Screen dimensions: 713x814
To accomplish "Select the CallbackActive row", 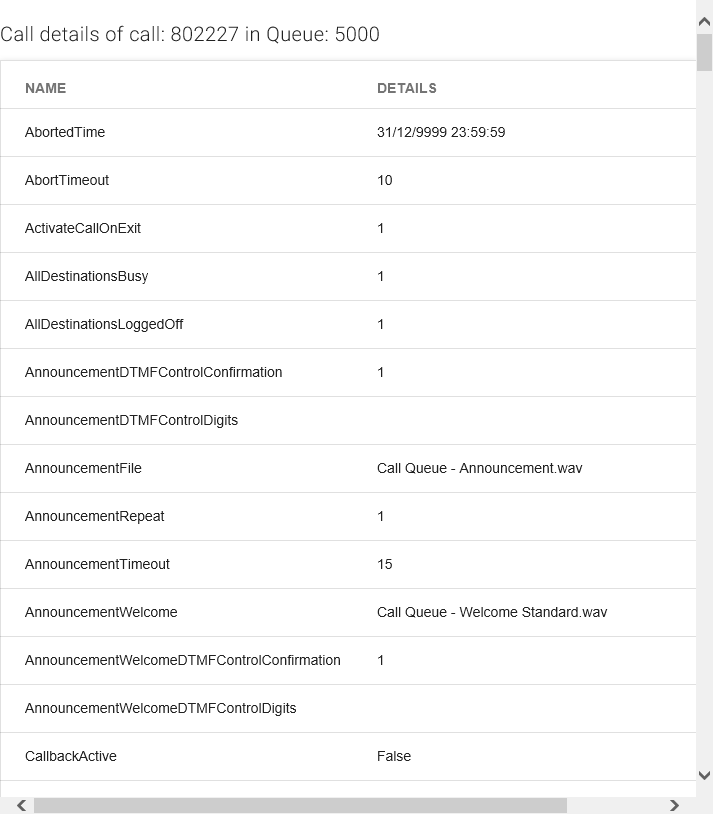I will (70, 756).
